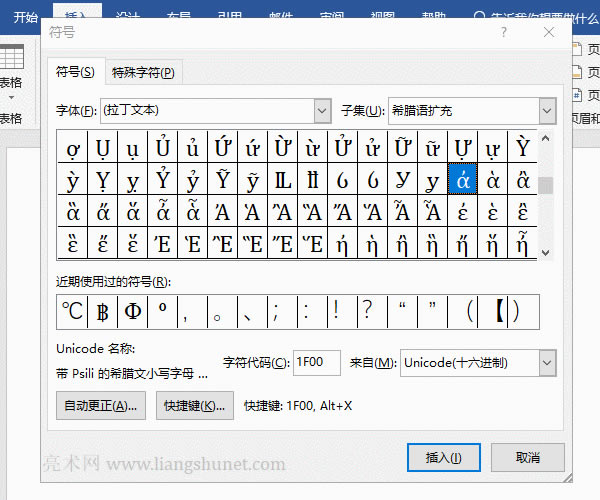Select the 符号 tab
Screen dimensions: 600x500
(75, 72)
